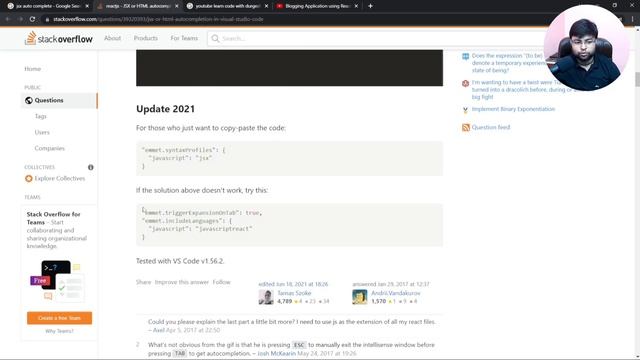
Task: Open the Products menu item
Action: click(146, 38)
